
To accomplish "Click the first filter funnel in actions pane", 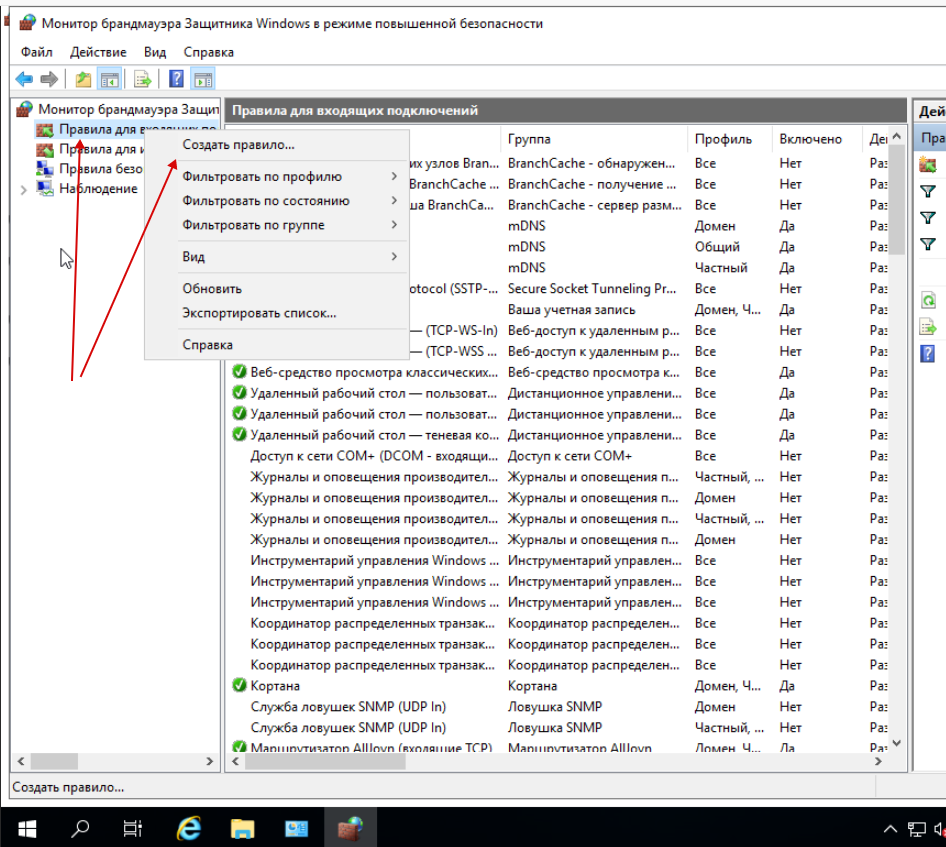I will pyautogui.click(x=928, y=192).
